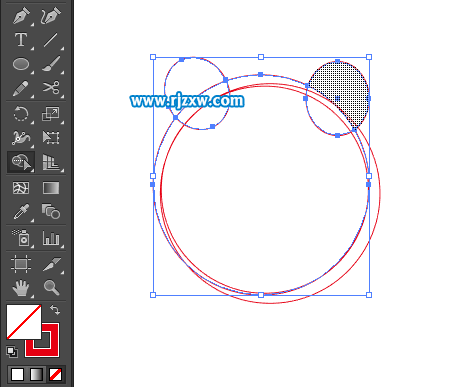Pick the Line Segment tool

pos(51,40)
